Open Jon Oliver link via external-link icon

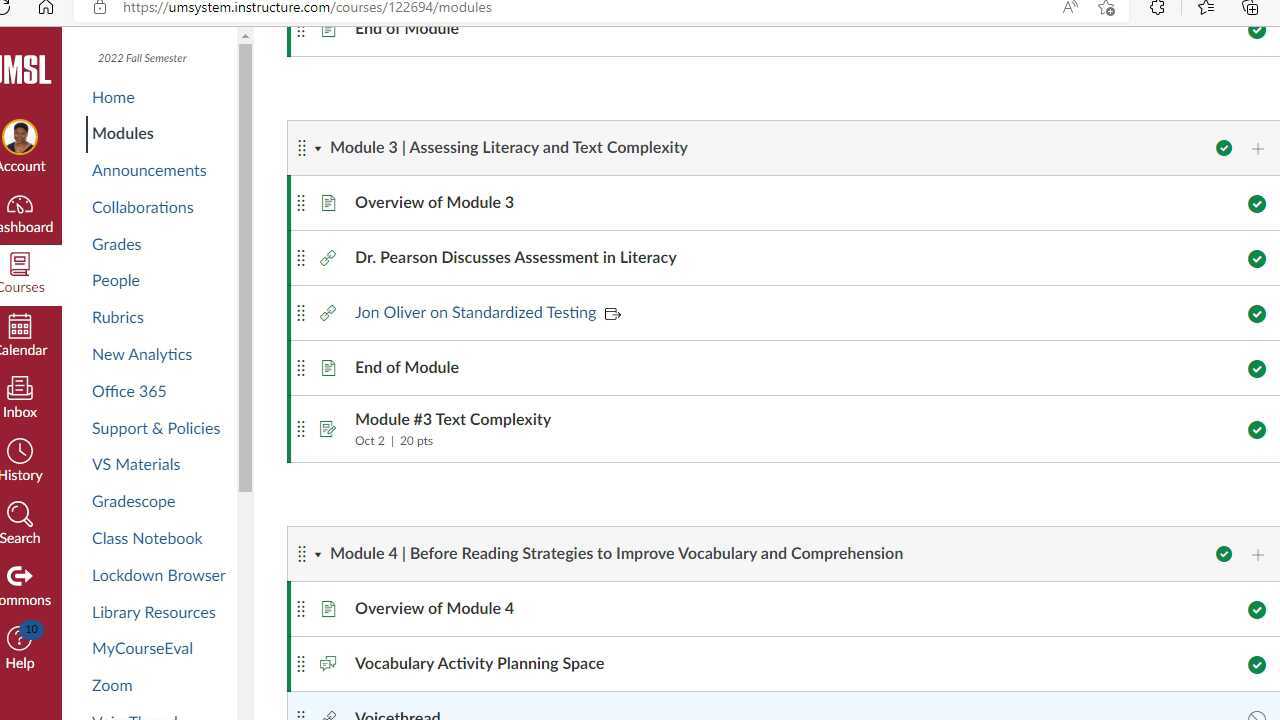point(613,313)
